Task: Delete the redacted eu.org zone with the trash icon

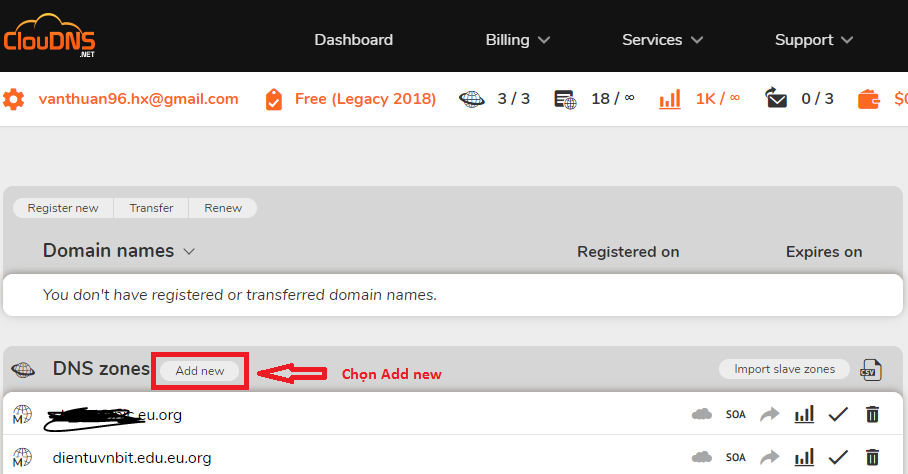Action: pos(872,414)
